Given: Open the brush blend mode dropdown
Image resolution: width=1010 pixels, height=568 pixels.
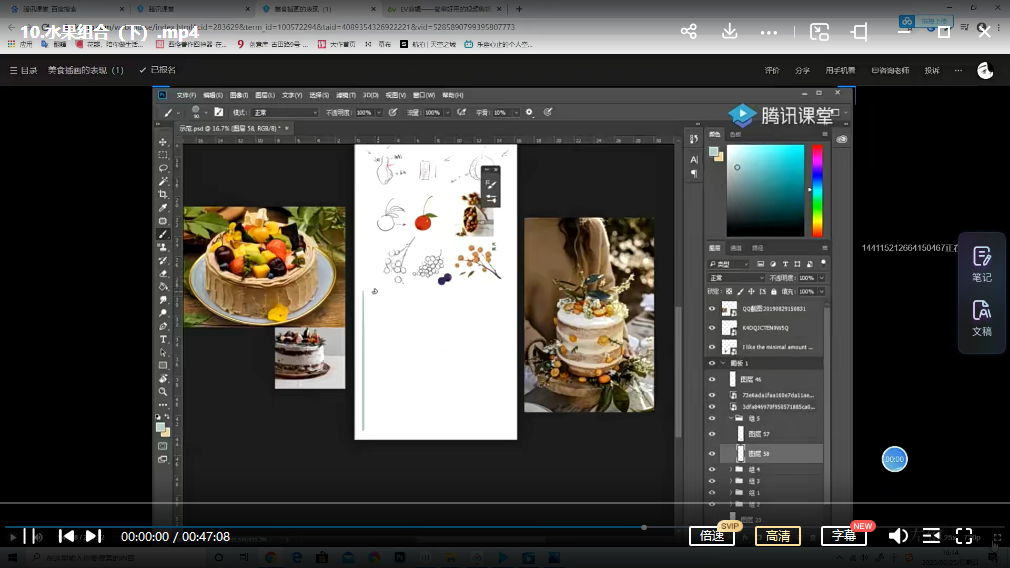Looking at the screenshot, I should click(x=285, y=113).
